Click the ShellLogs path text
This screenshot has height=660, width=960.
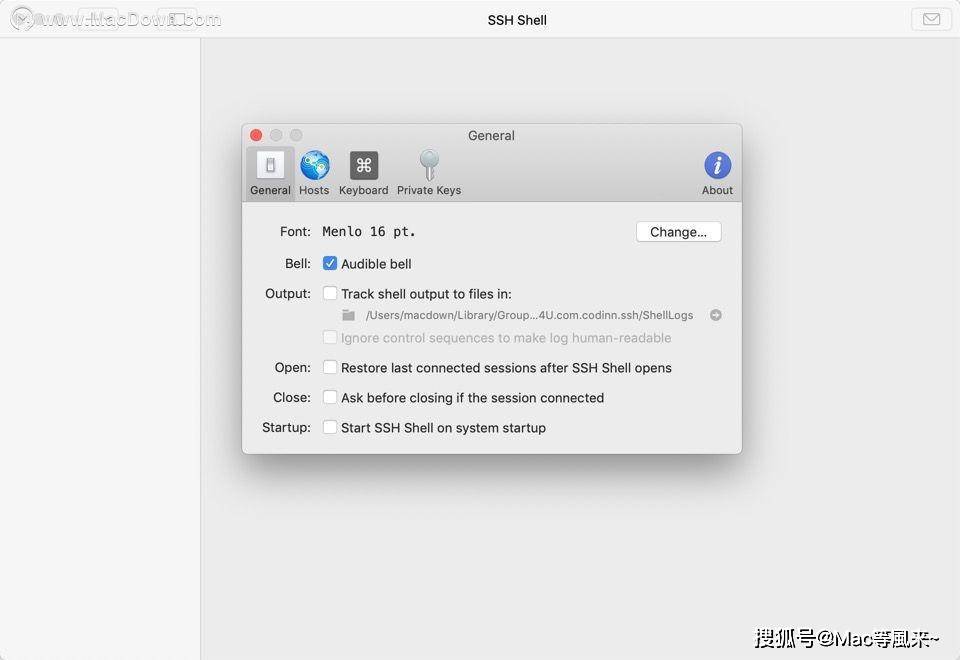(x=529, y=315)
